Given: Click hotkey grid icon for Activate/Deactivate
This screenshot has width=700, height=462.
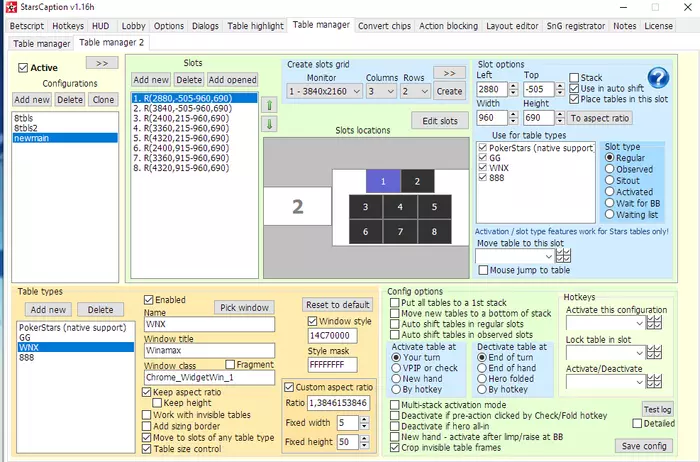Looking at the screenshot, I should [654, 382].
